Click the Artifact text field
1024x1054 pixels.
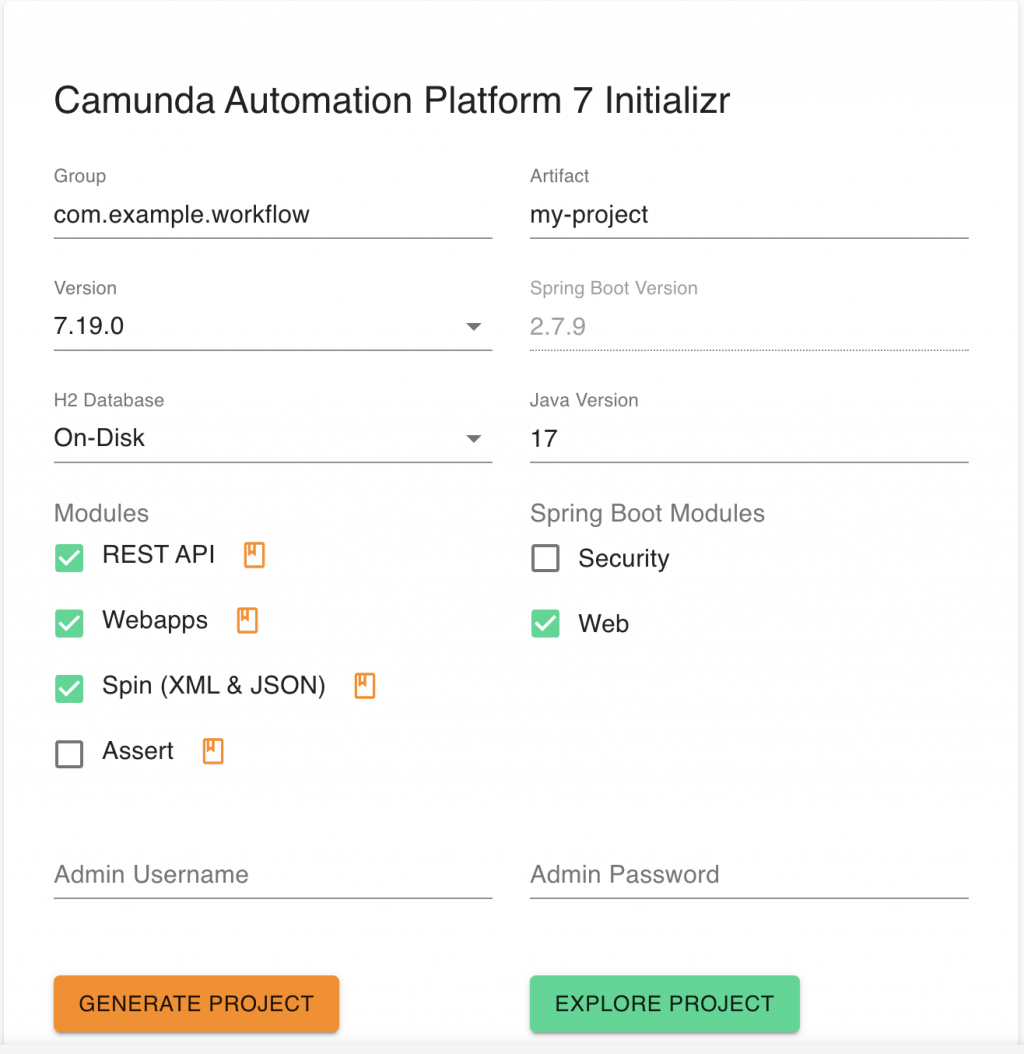click(x=748, y=215)
